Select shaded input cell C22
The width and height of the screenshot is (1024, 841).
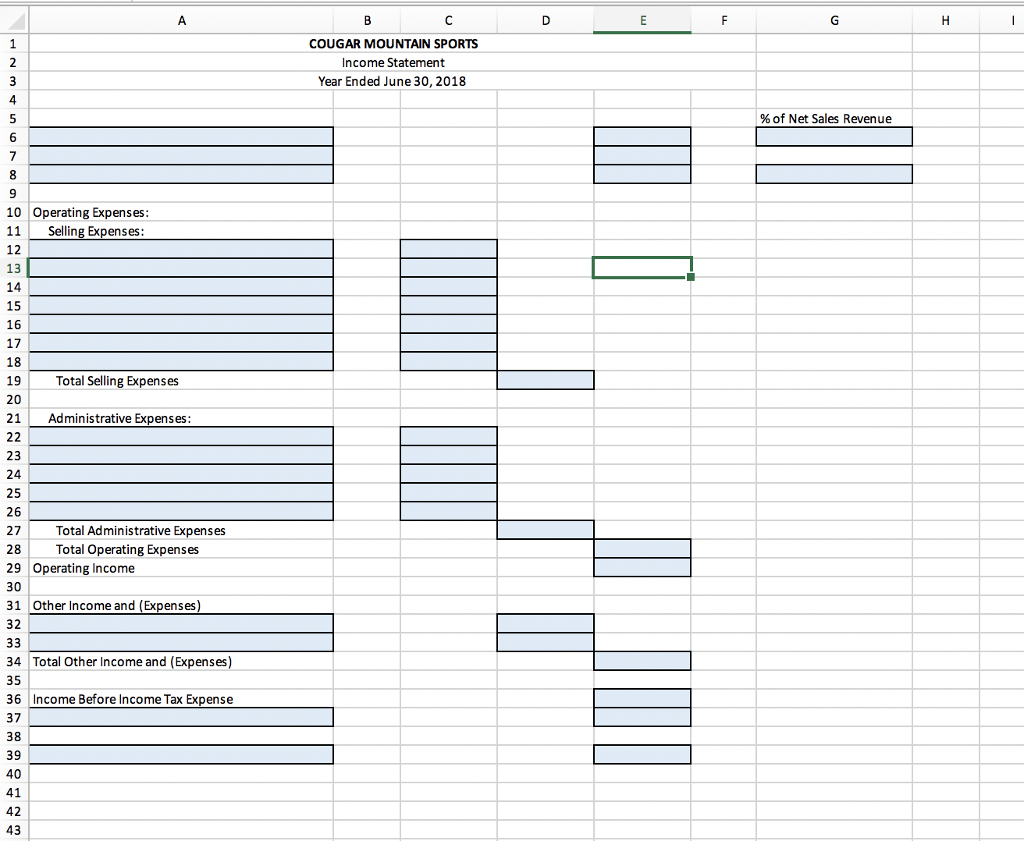(448, 436)
